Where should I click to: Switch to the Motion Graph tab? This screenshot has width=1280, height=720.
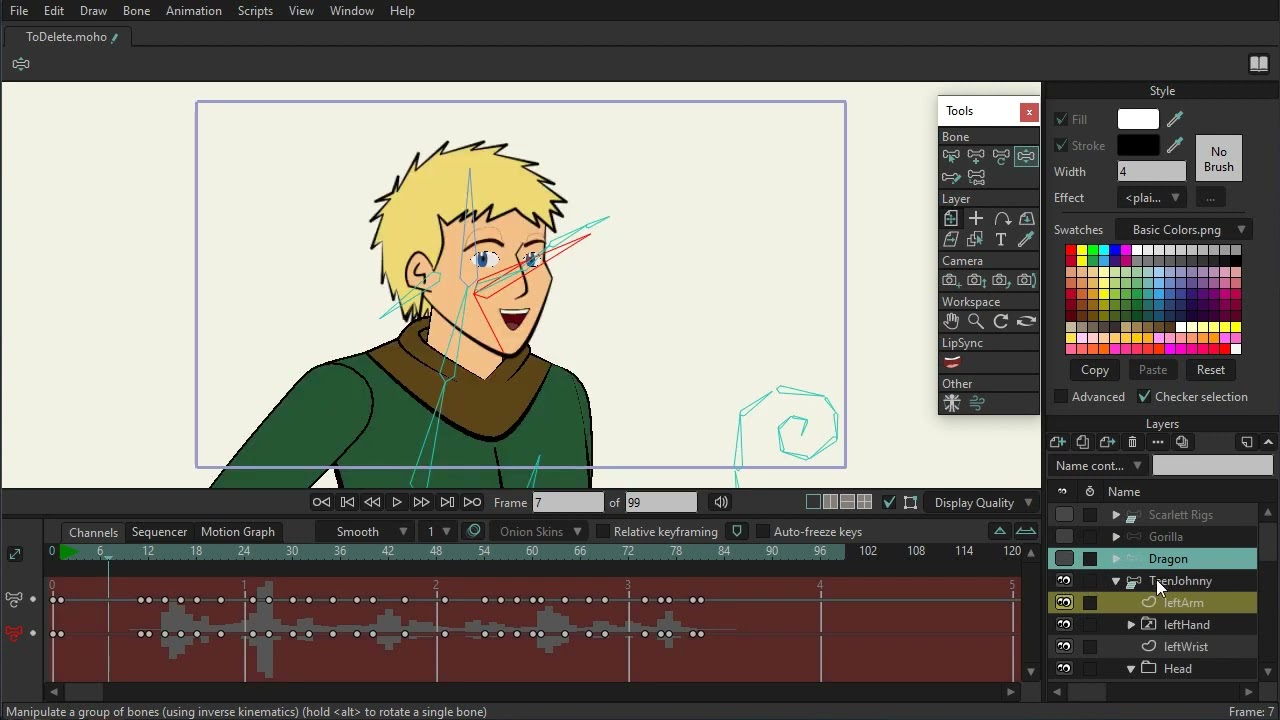(238, 532)
